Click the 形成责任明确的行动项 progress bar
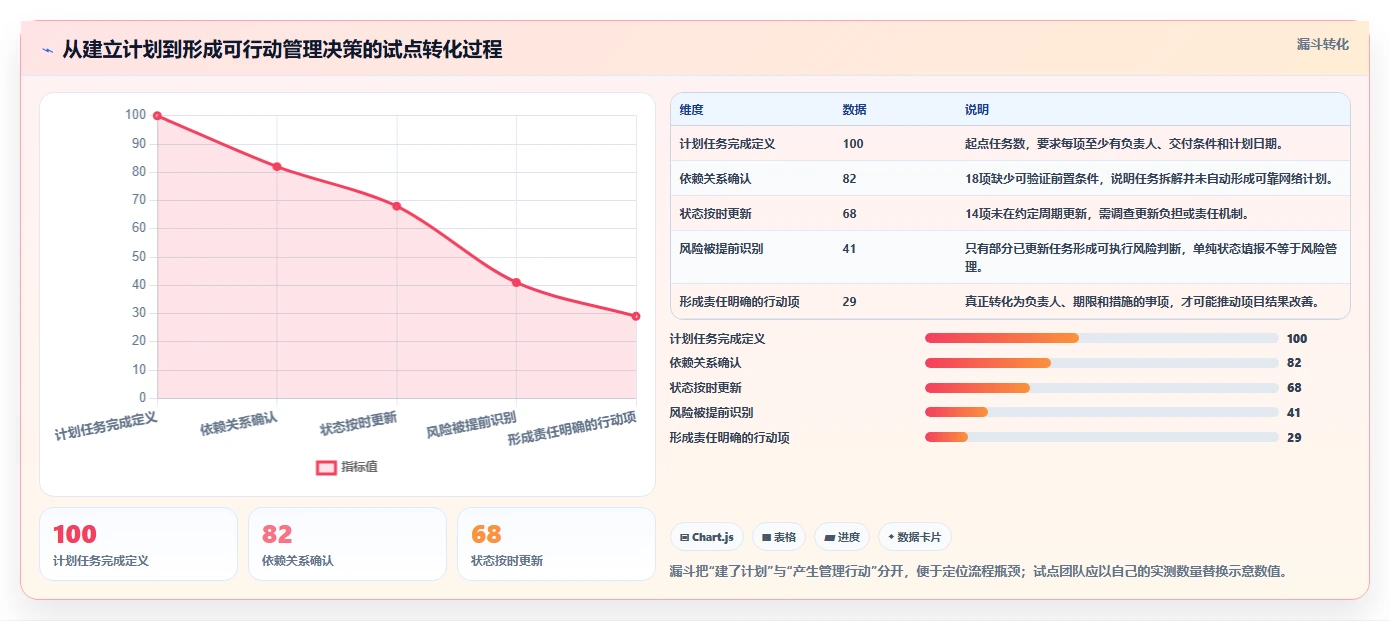Image resolution: width=1390 pixels, height=621 pixels. coord(1102,437)
